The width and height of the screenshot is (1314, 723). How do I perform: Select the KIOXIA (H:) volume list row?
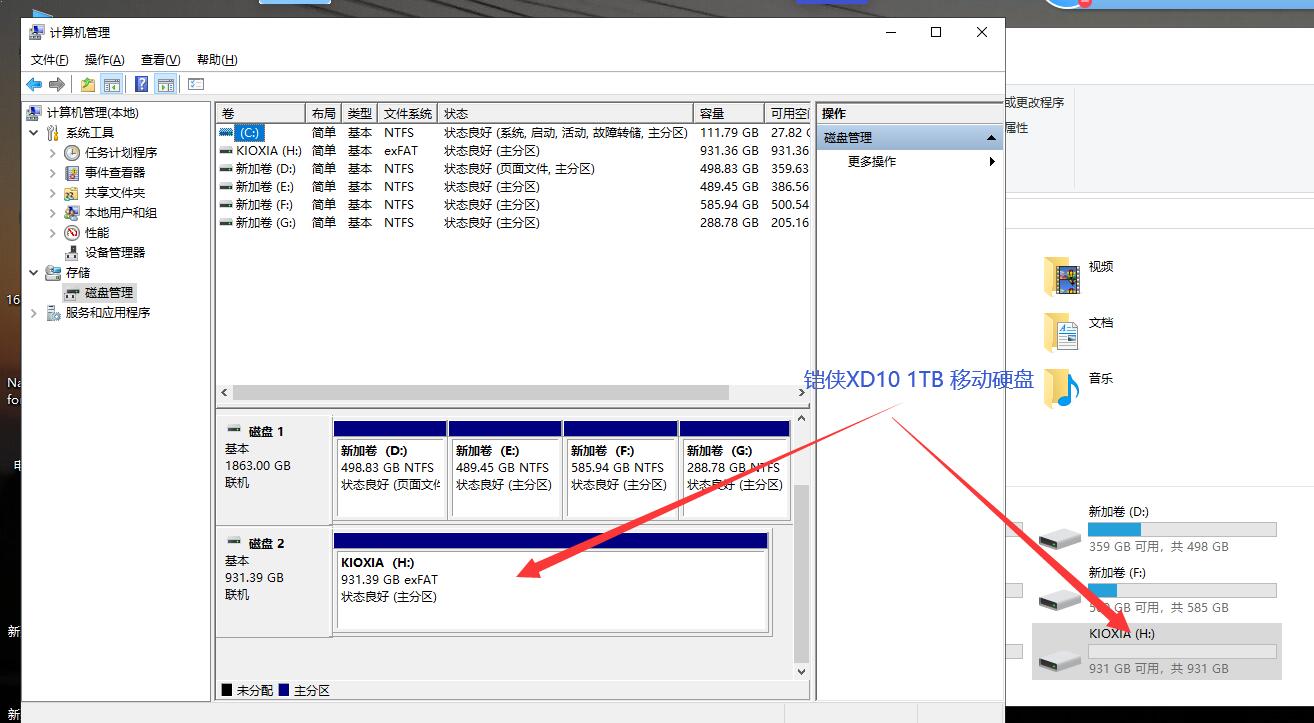click(512, 151)
